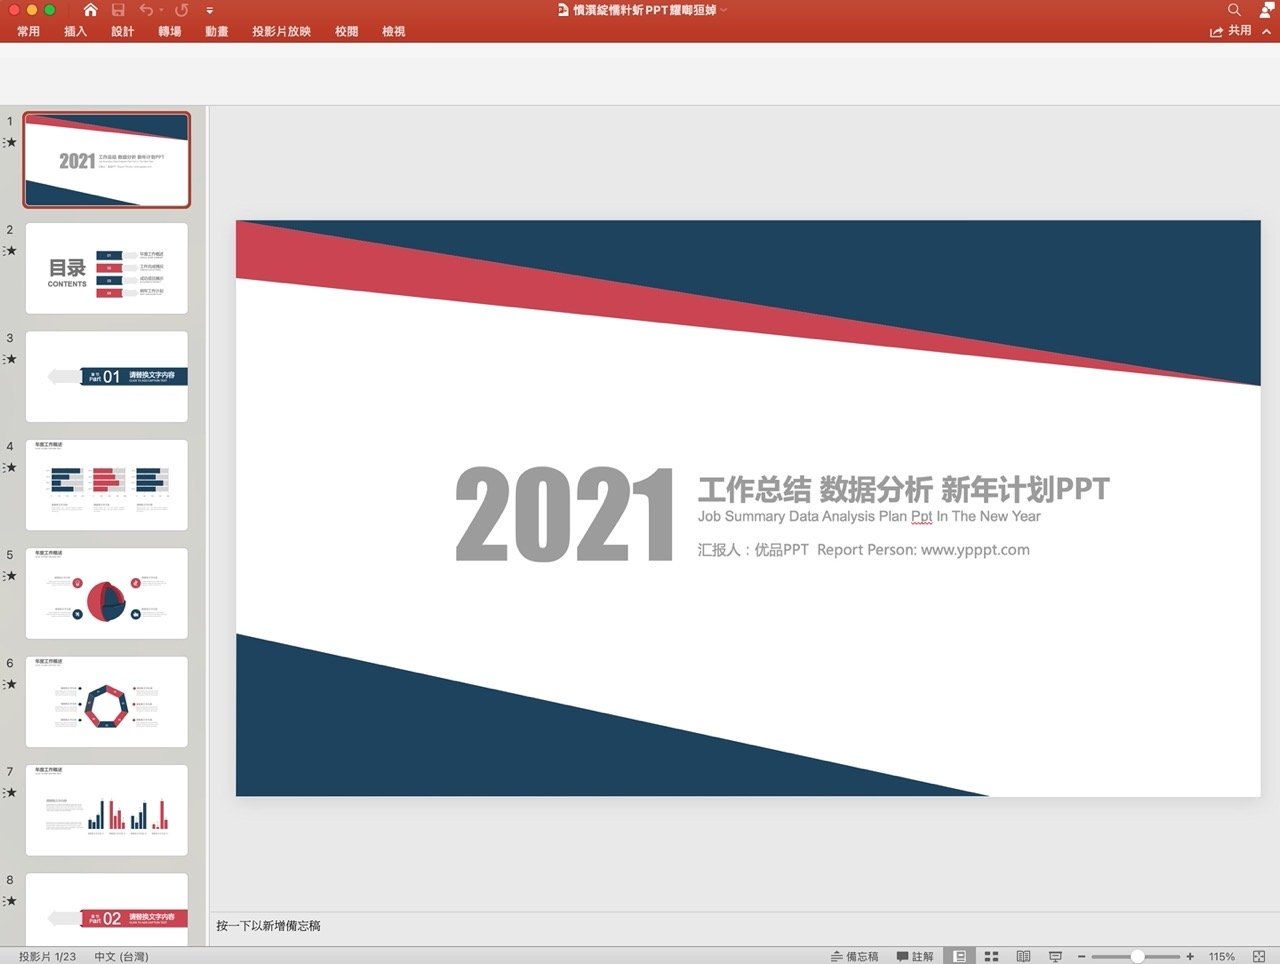Select slide 4 thumbnail with bar charts

click(106, 485)
